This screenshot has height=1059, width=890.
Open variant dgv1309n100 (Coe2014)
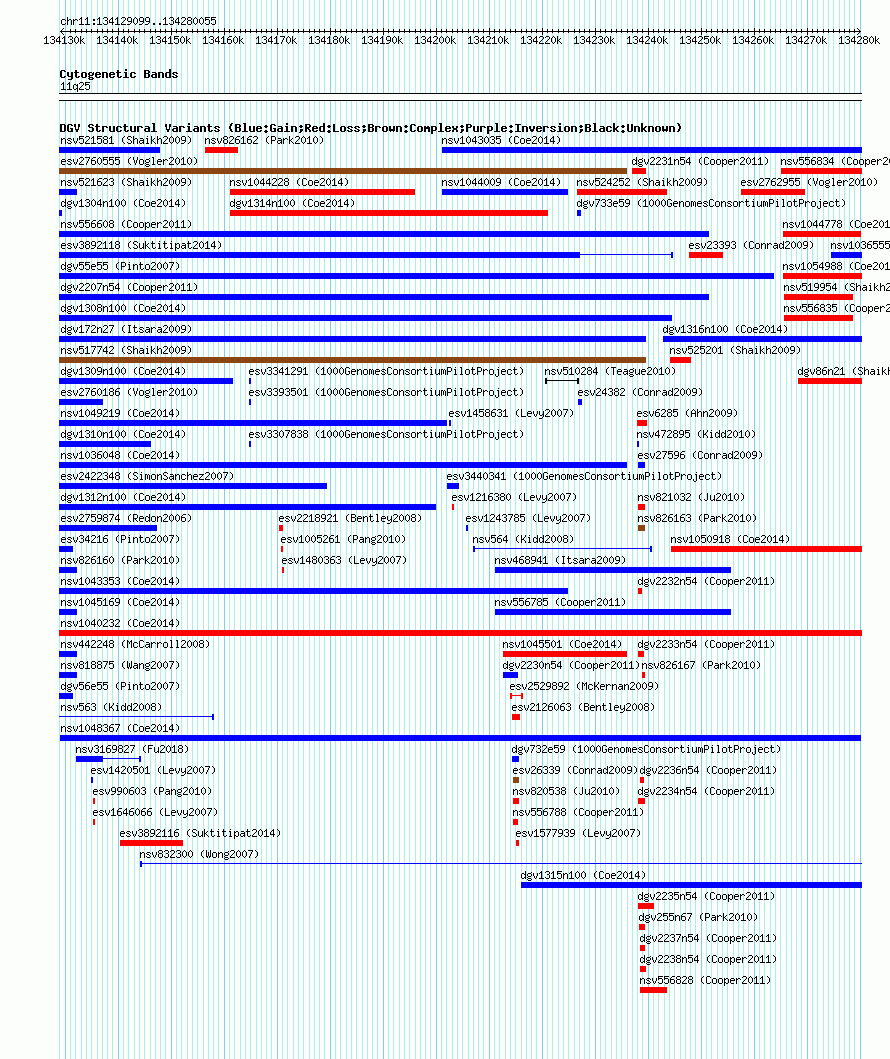tap(123, 371)
